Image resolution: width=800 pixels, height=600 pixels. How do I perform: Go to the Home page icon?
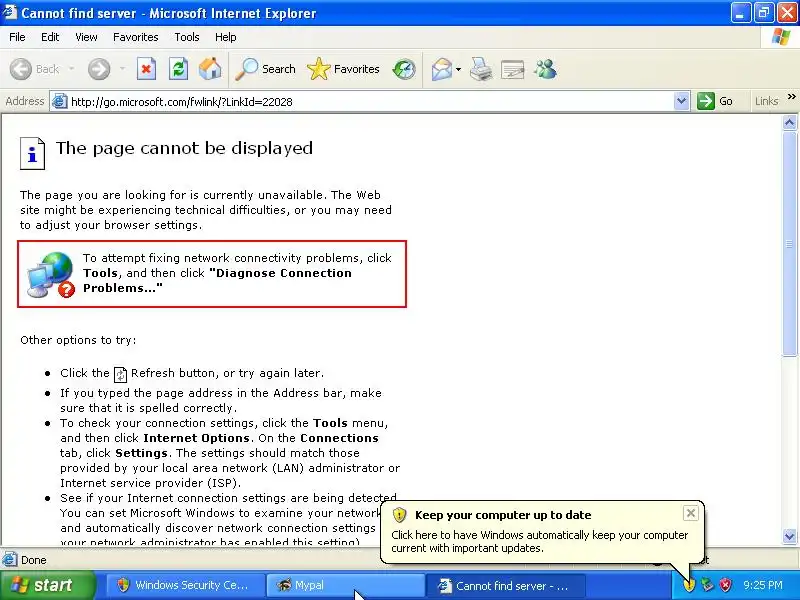tap(210, 69)
